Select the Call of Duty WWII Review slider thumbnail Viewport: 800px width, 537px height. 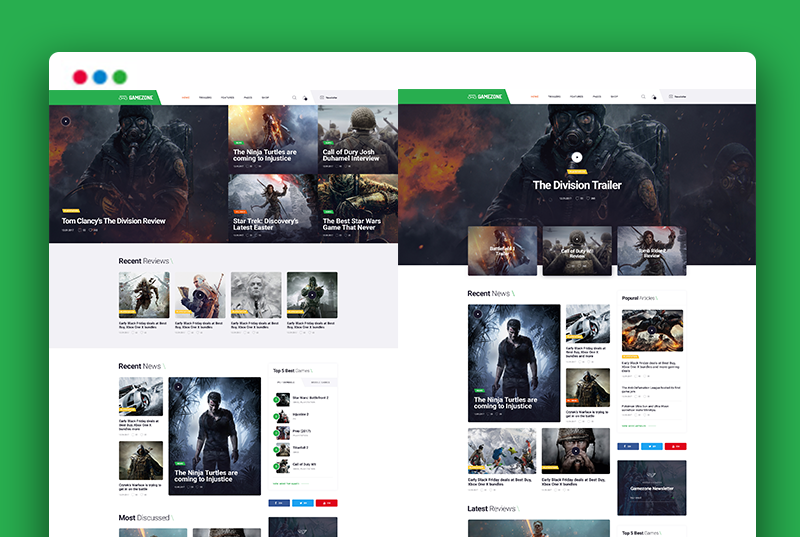(577, 250)
